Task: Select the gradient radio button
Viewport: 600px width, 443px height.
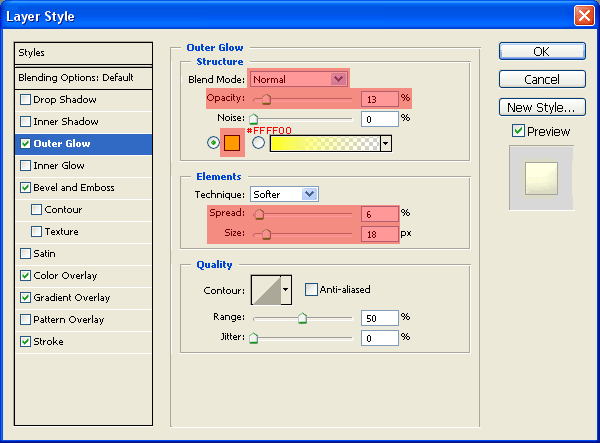Action: (258, 143)
